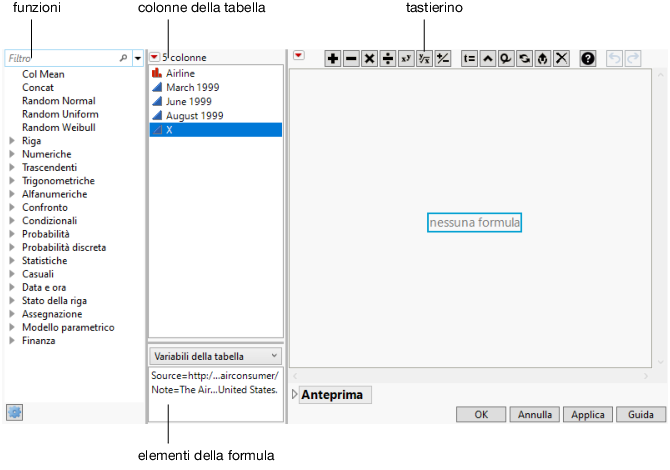This screenshot has height=470, width=670.
Task: Expand the Casuali function group
Action: click(x=12, y=274)
